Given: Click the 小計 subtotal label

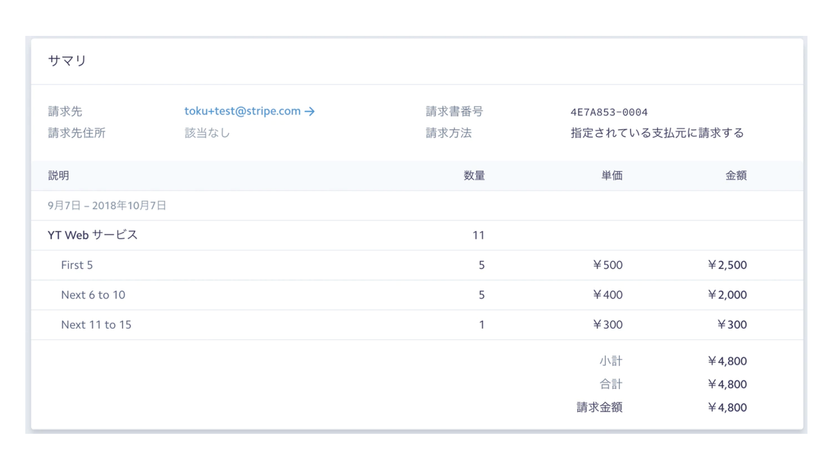Looking at the screenshot, I should click(x=610, y=361).
